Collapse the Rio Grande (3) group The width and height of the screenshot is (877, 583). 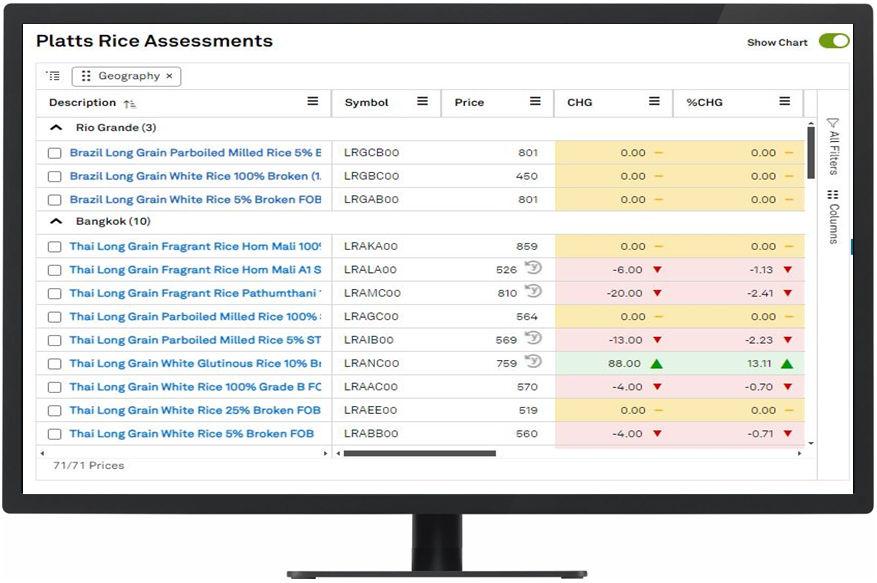pos(56,128)
